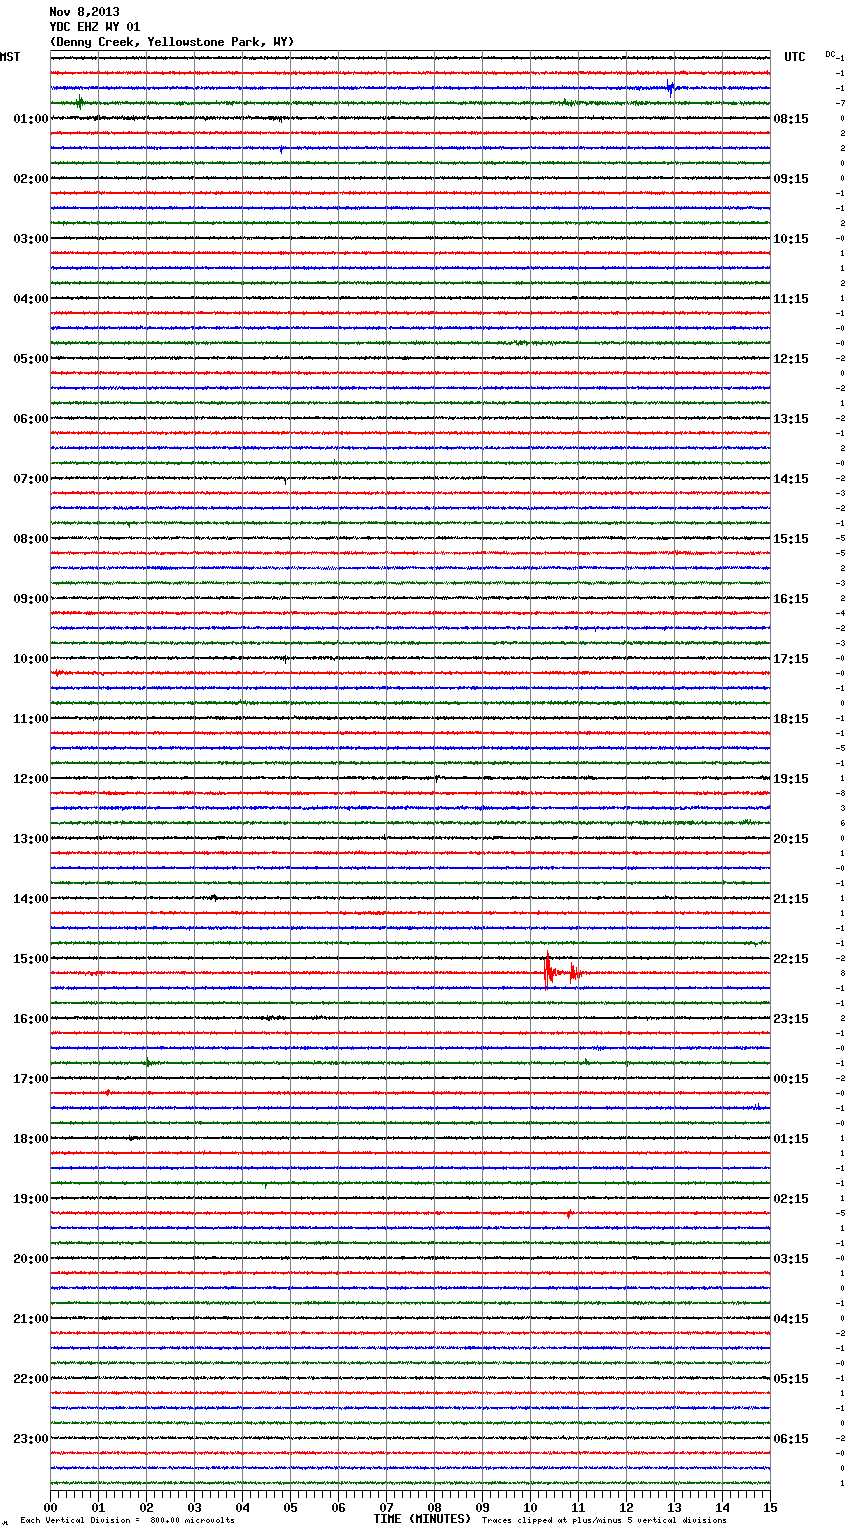Select the "12:00" MST time label
The width and height of the screenshot is (850, 1534).
pos(31,779)
